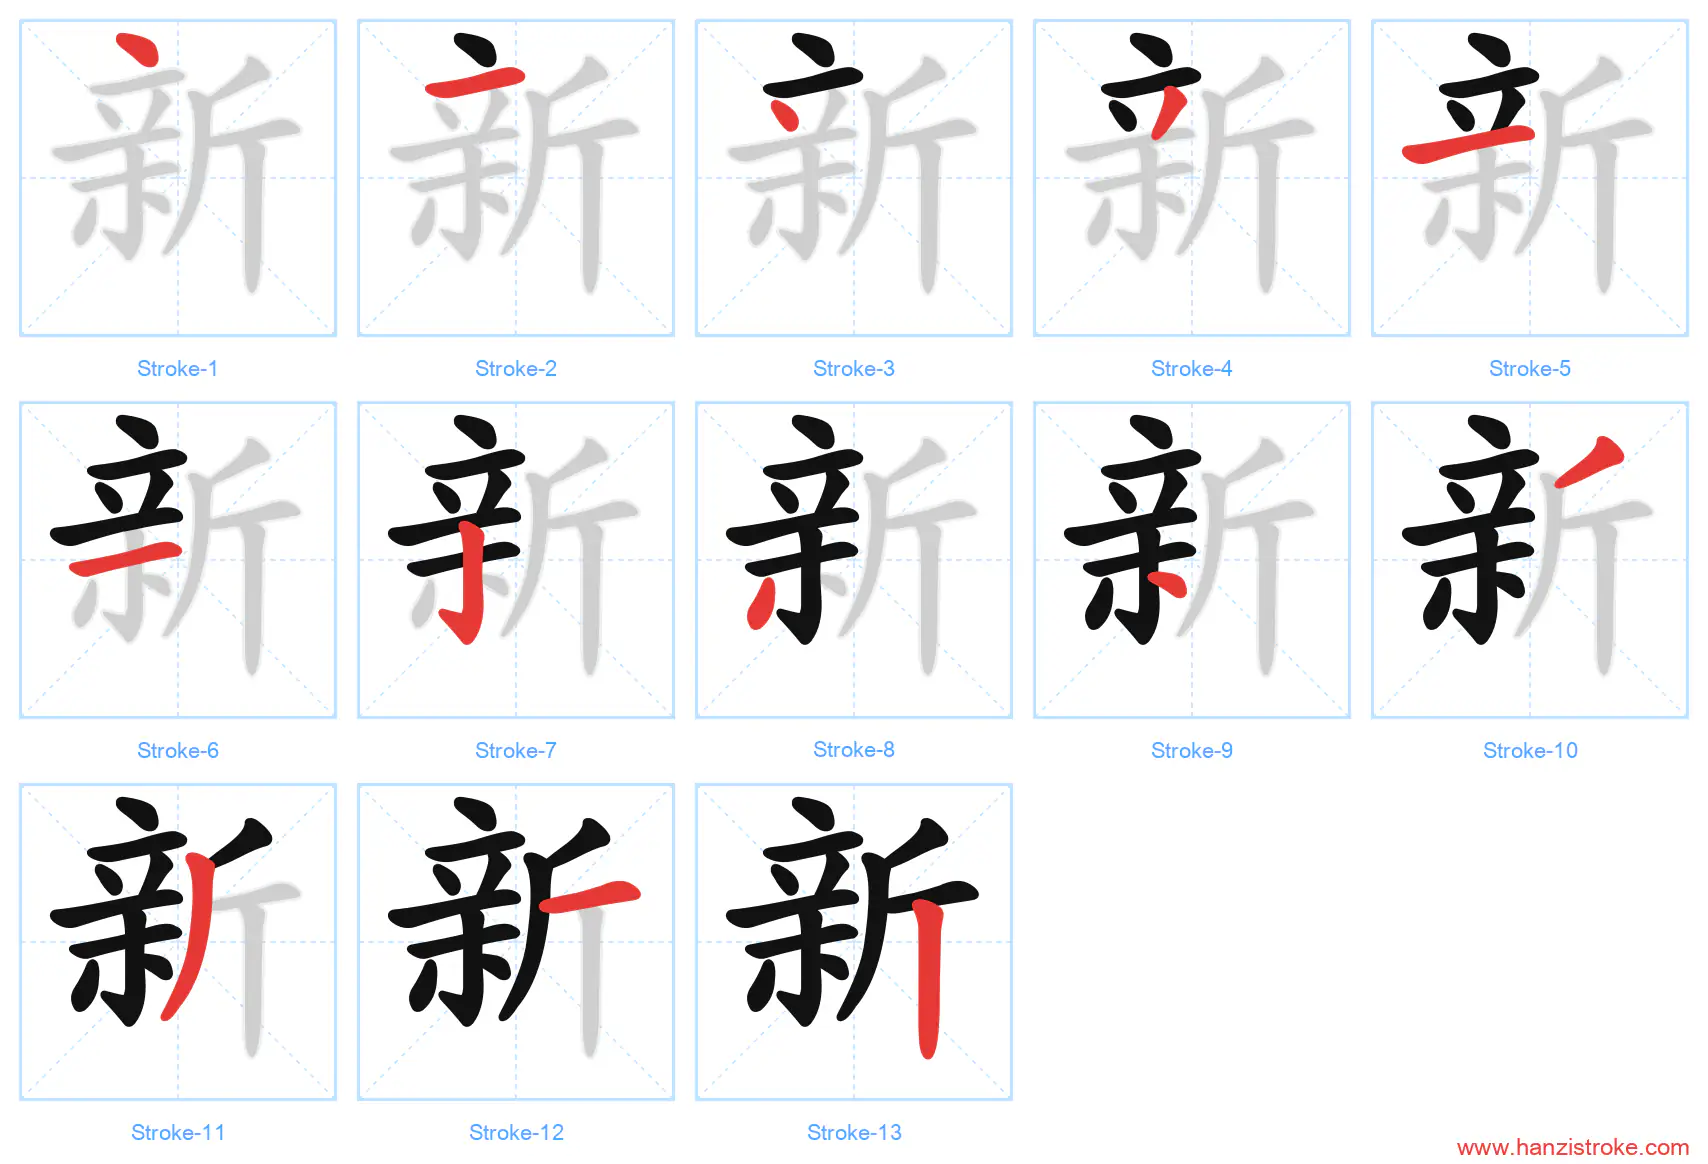The width and height of the screenshot is (1708, 1164).
Task: Select the Stroke-8 caption text
Action: coord(854,750)
